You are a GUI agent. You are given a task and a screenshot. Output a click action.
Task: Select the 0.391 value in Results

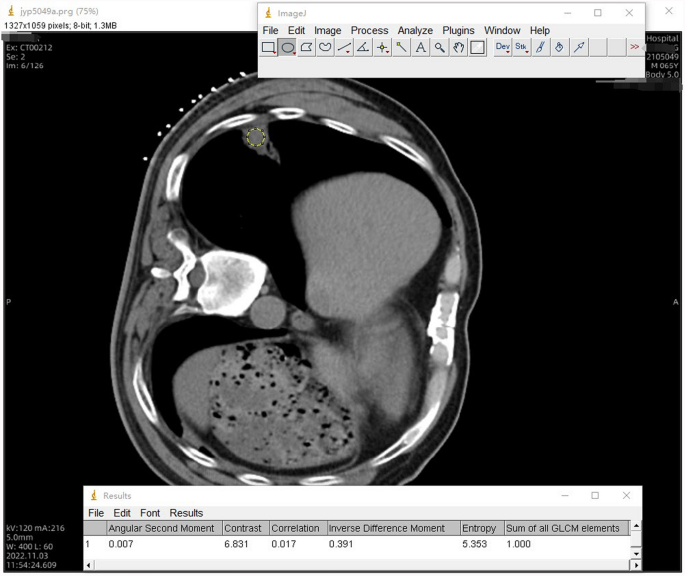(341, 544)
